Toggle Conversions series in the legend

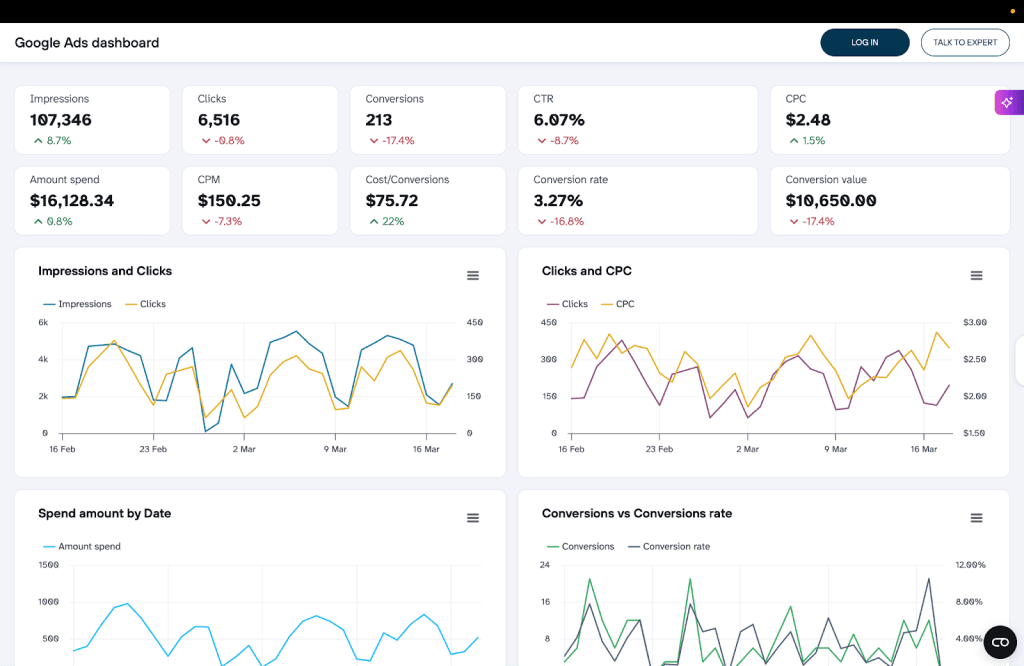580,547
